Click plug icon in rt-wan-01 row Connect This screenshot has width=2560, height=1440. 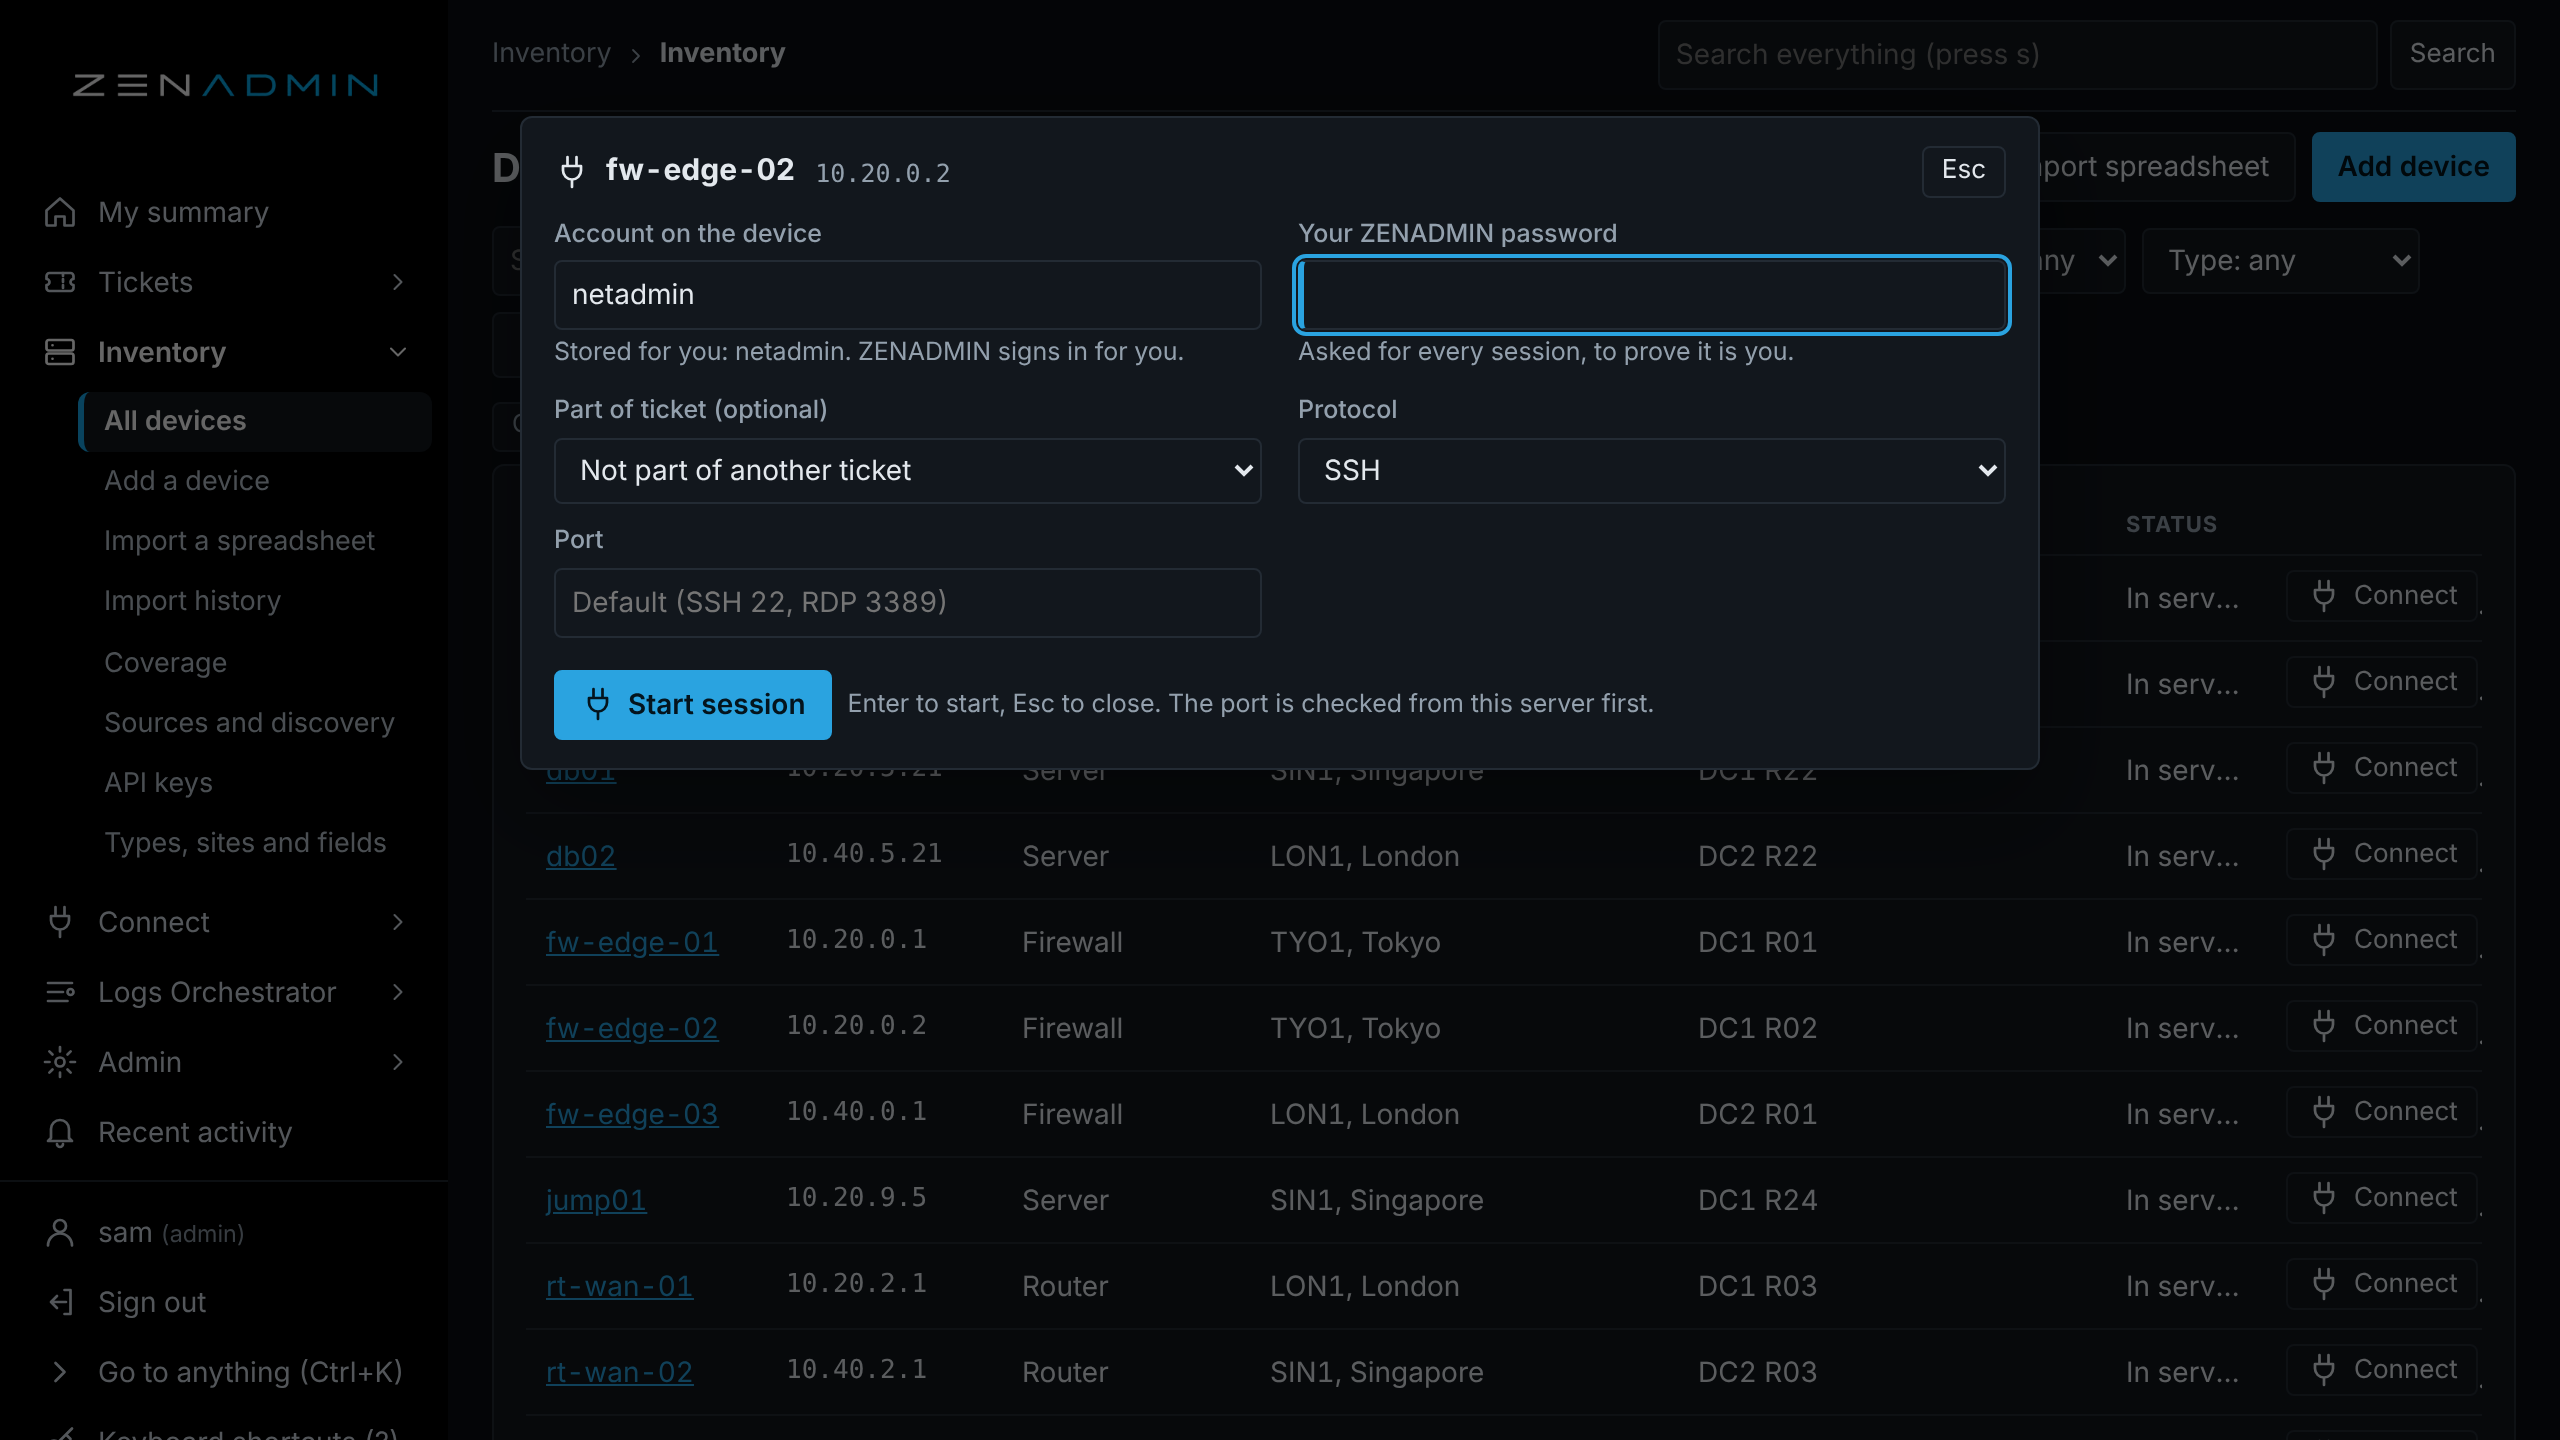click(x=2324, y=1283)
